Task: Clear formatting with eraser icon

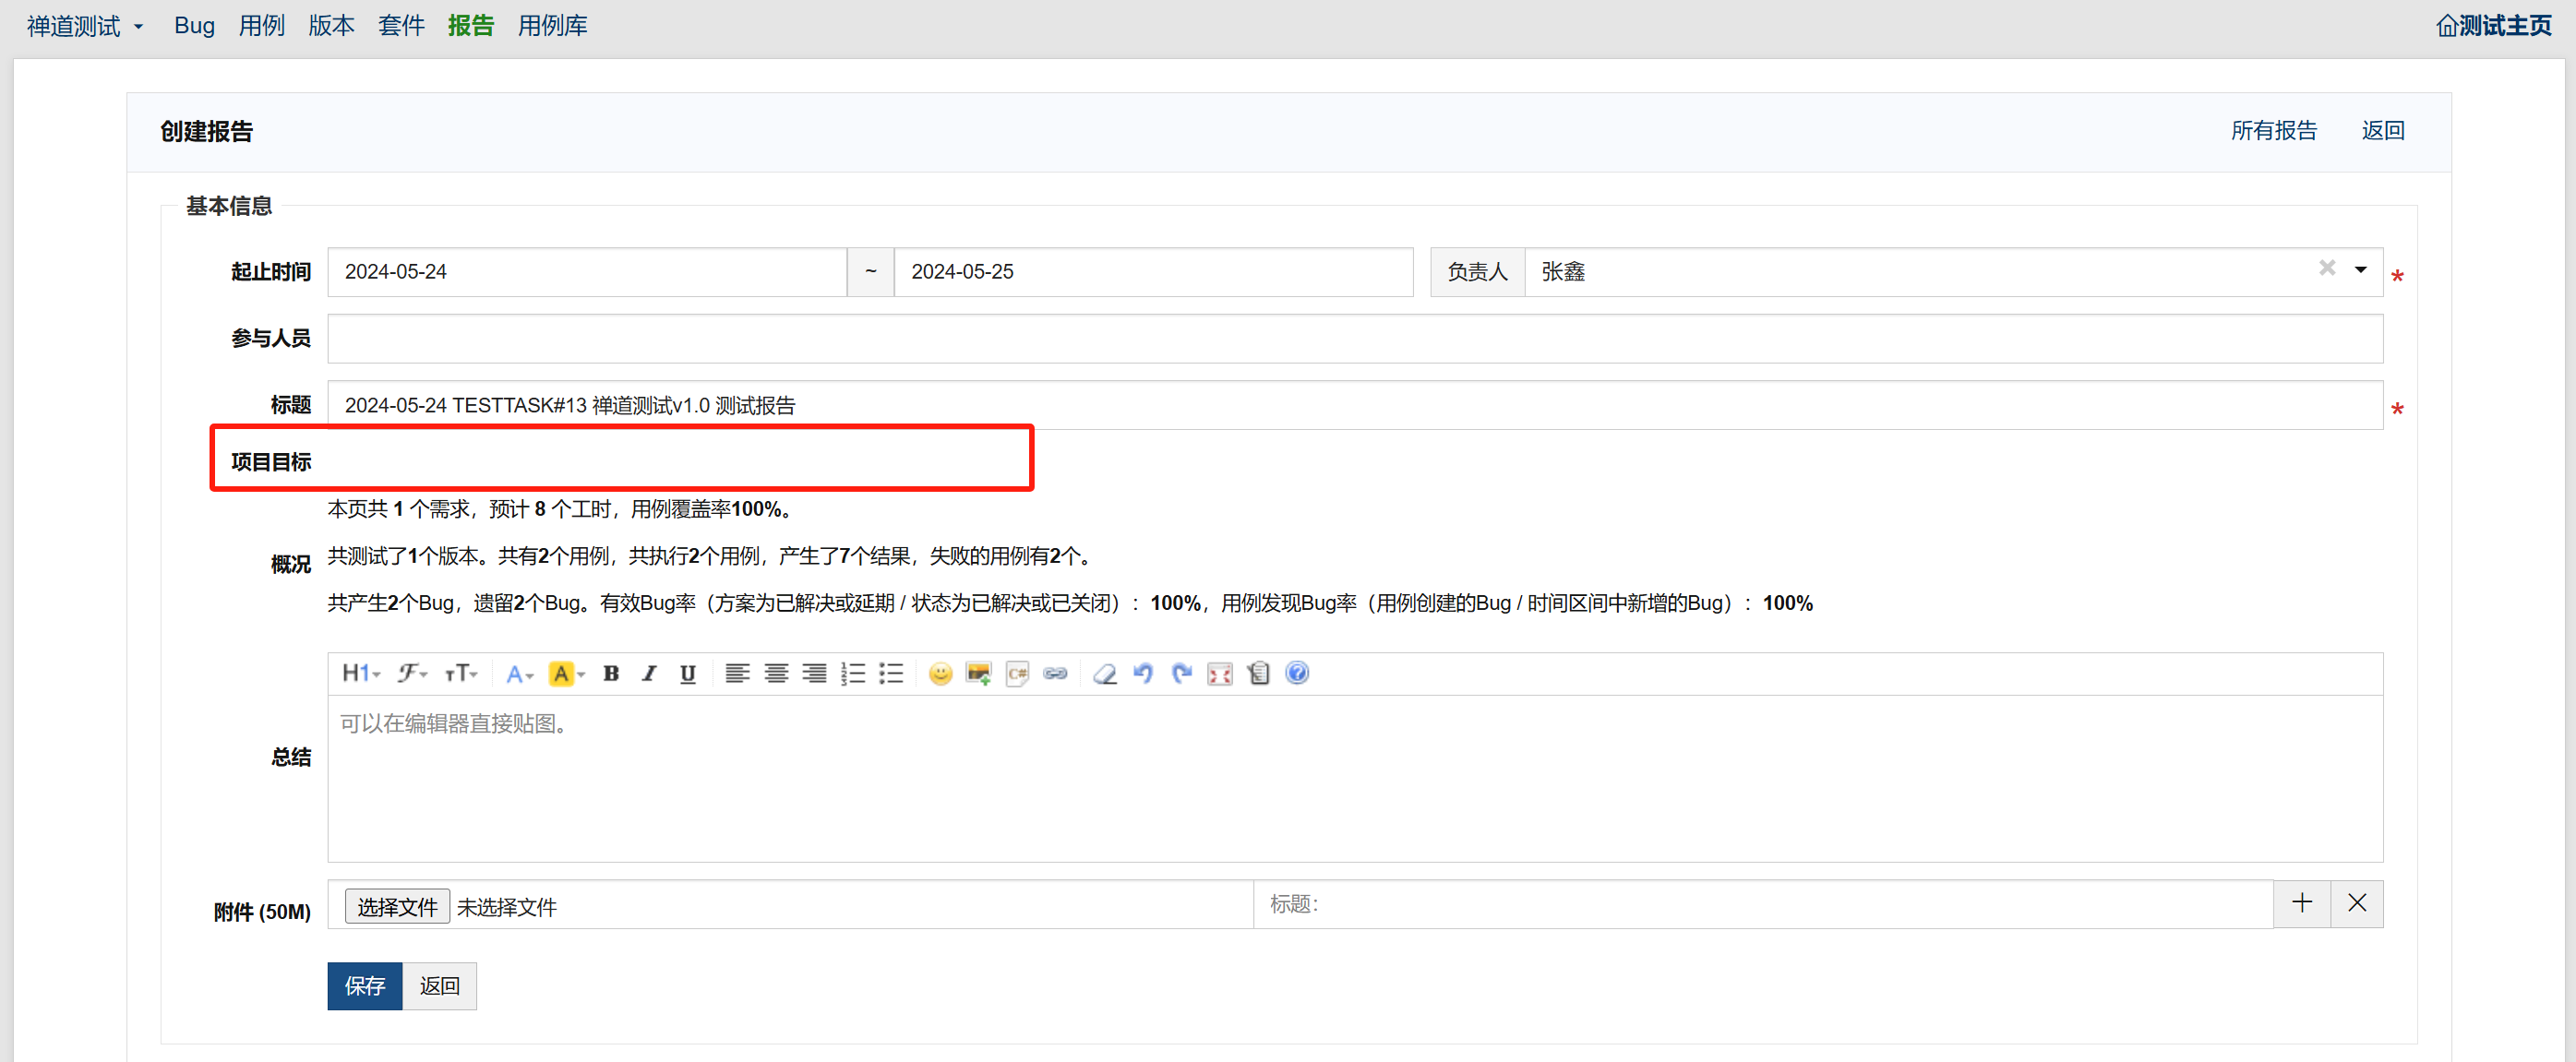Action: click(1104, 674)
